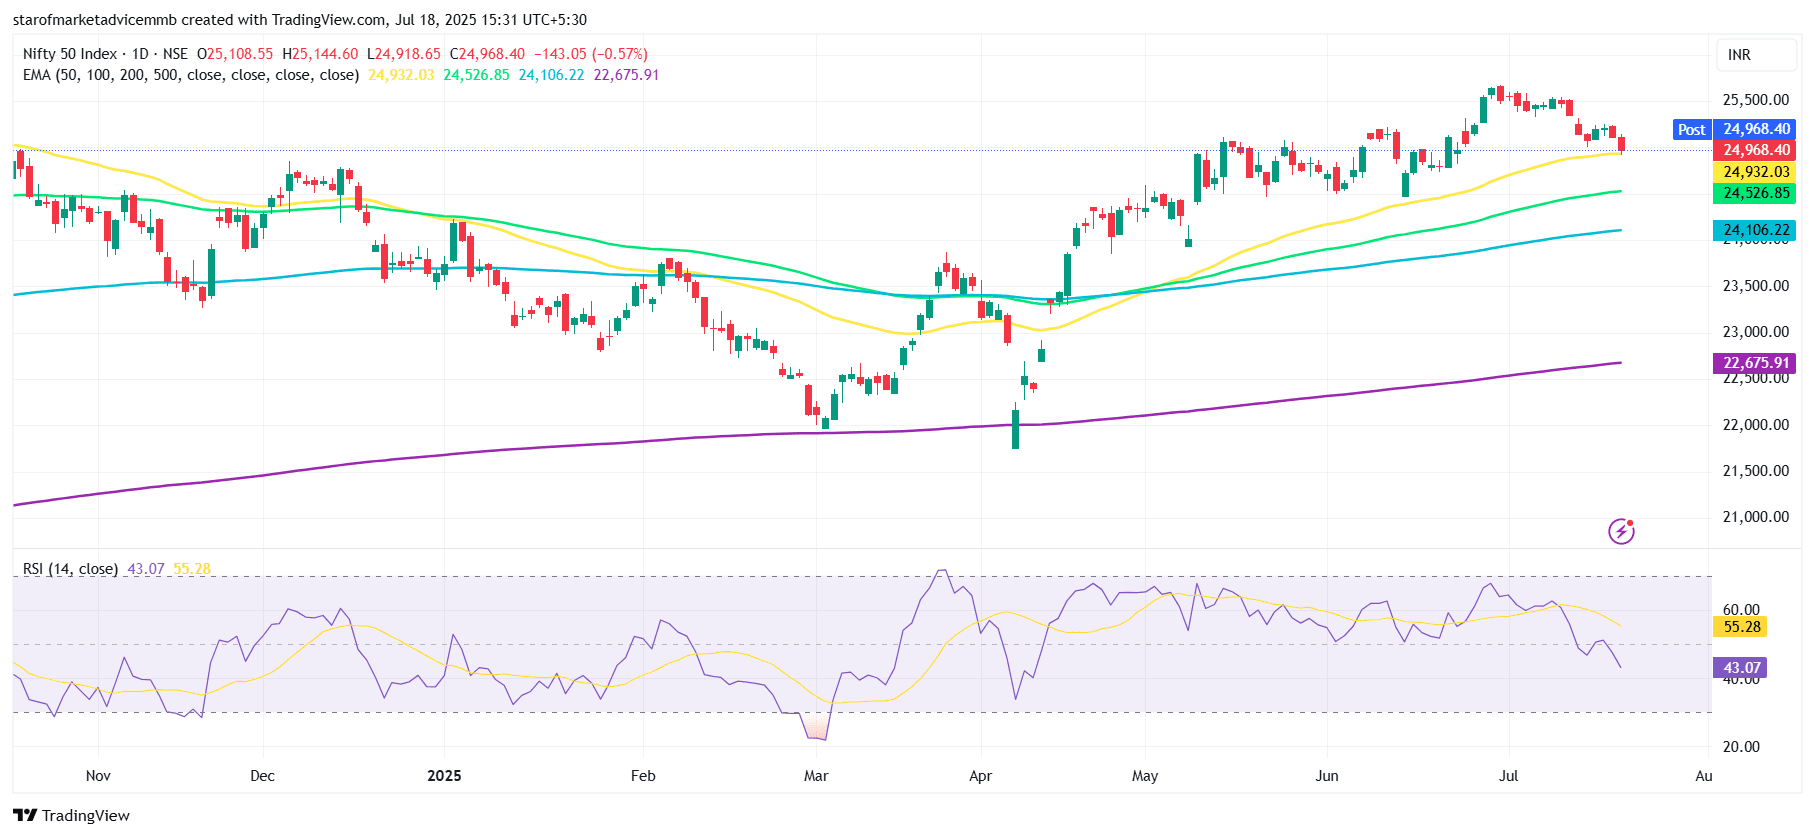Click the blue 24,968.40 post-market price tag
This screenshot has height=837, width=1815.
[x=1756, y=129]
